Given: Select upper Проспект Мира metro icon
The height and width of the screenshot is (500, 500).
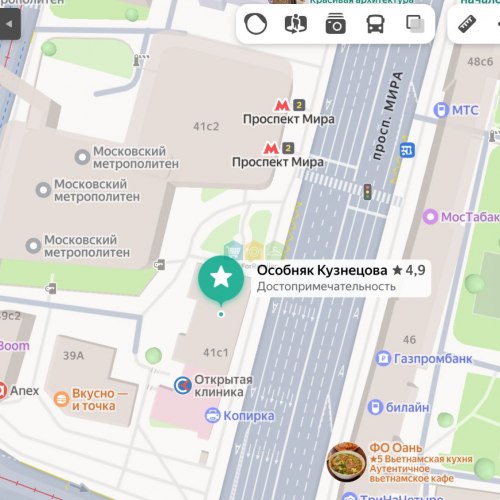Looking at the screenshot, I should 282,106.
